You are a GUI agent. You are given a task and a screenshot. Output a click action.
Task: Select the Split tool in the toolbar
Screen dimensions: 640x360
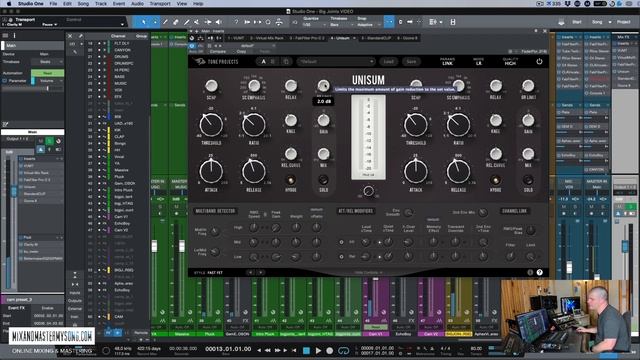(165, 22)
